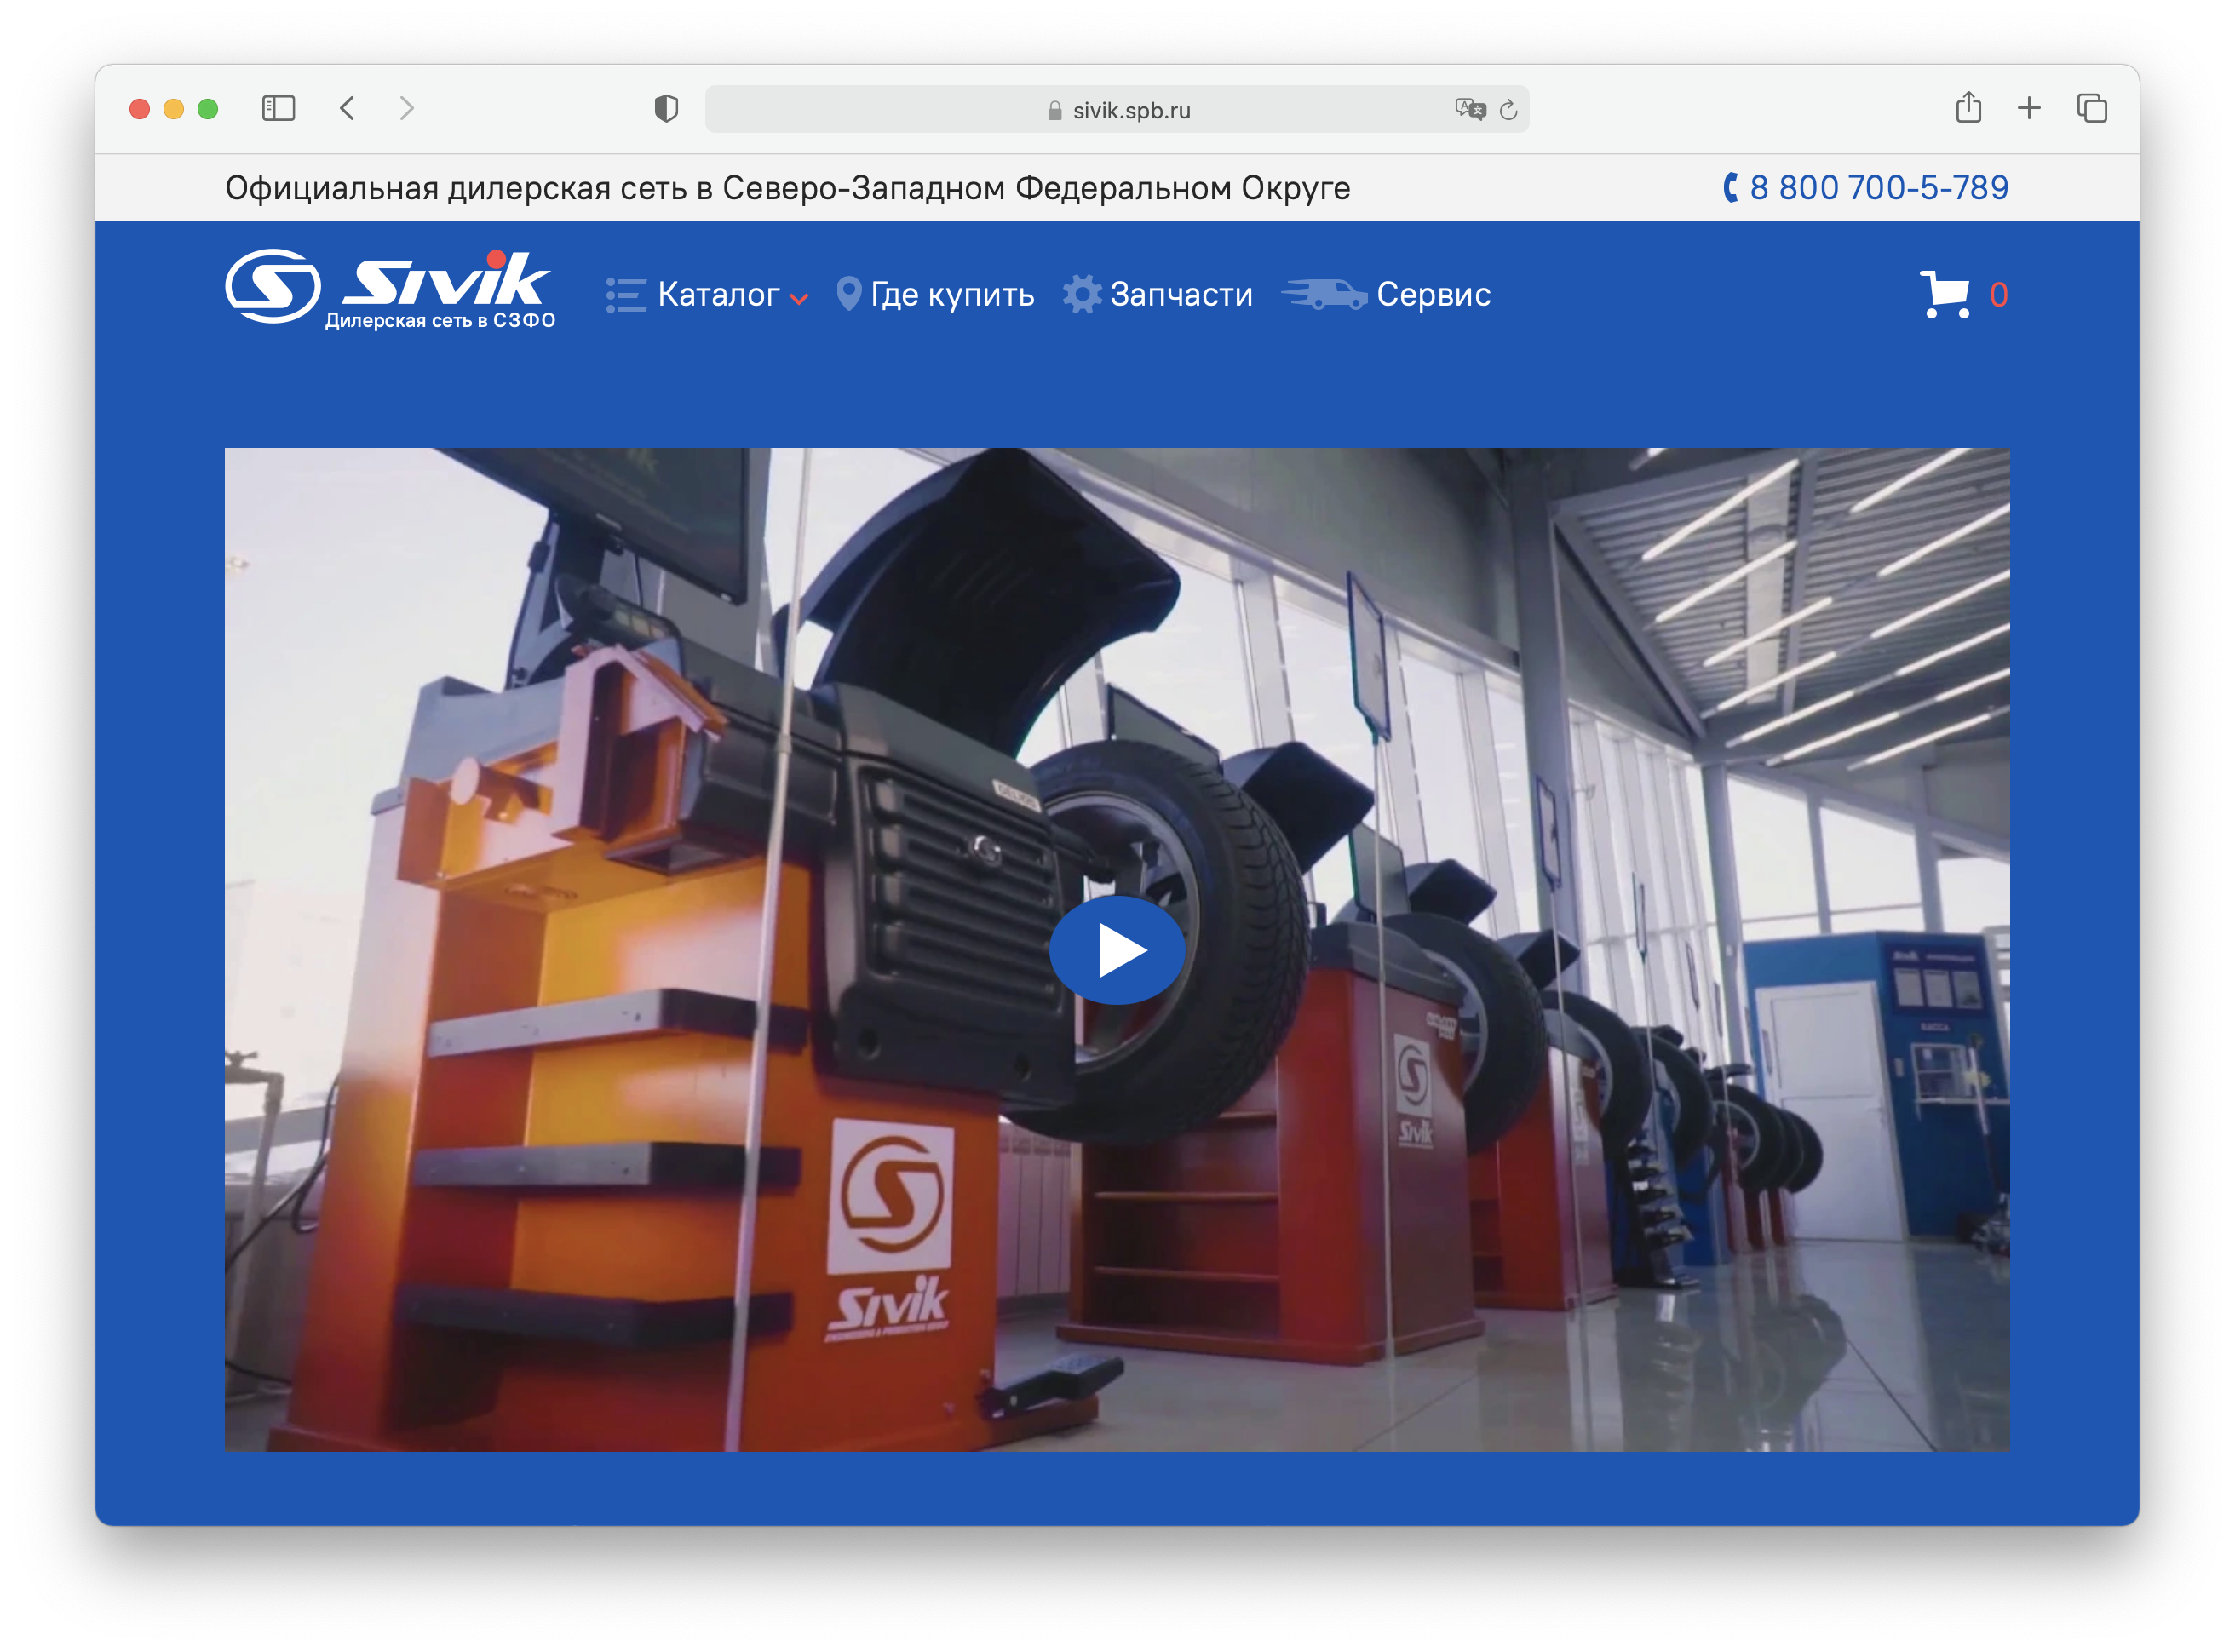
Task: Open the Share menu
Action: [x=1968, y=107]
